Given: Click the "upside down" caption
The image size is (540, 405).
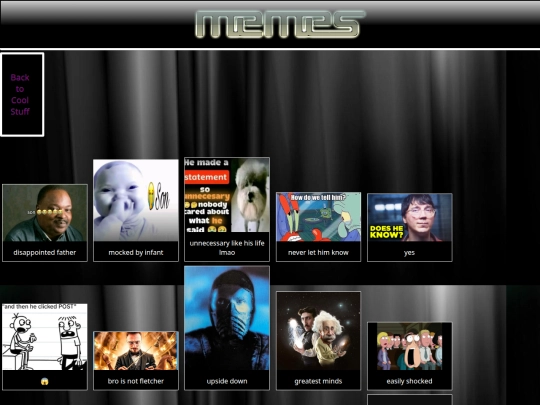Looking at the screenshot, I should [x=227, y=381].
